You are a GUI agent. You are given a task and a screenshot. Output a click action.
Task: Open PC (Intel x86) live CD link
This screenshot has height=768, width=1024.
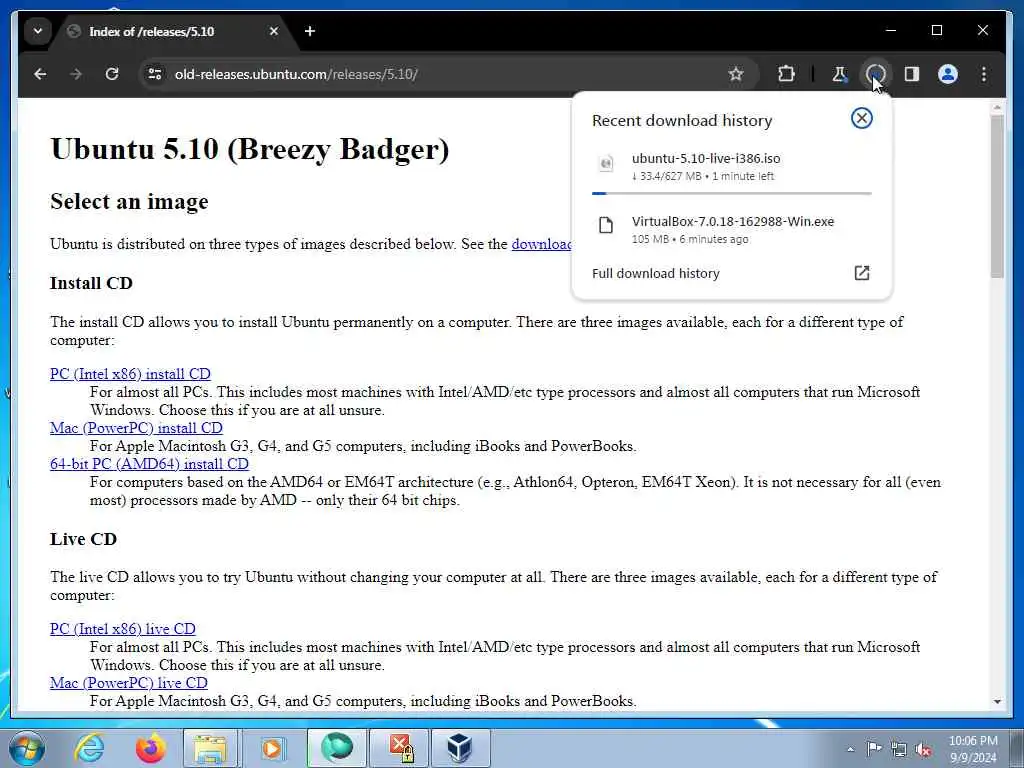tap(123, 629)
